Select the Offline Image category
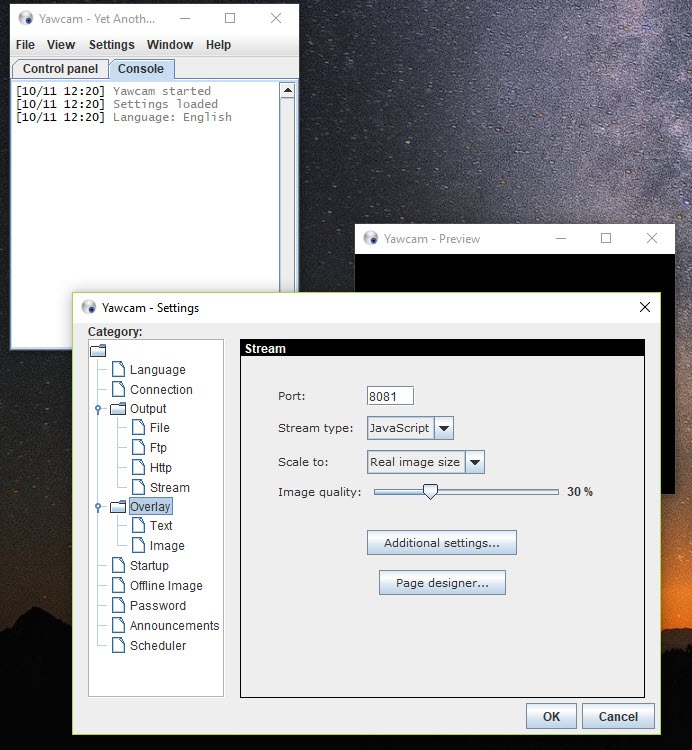 coord(166,586)
